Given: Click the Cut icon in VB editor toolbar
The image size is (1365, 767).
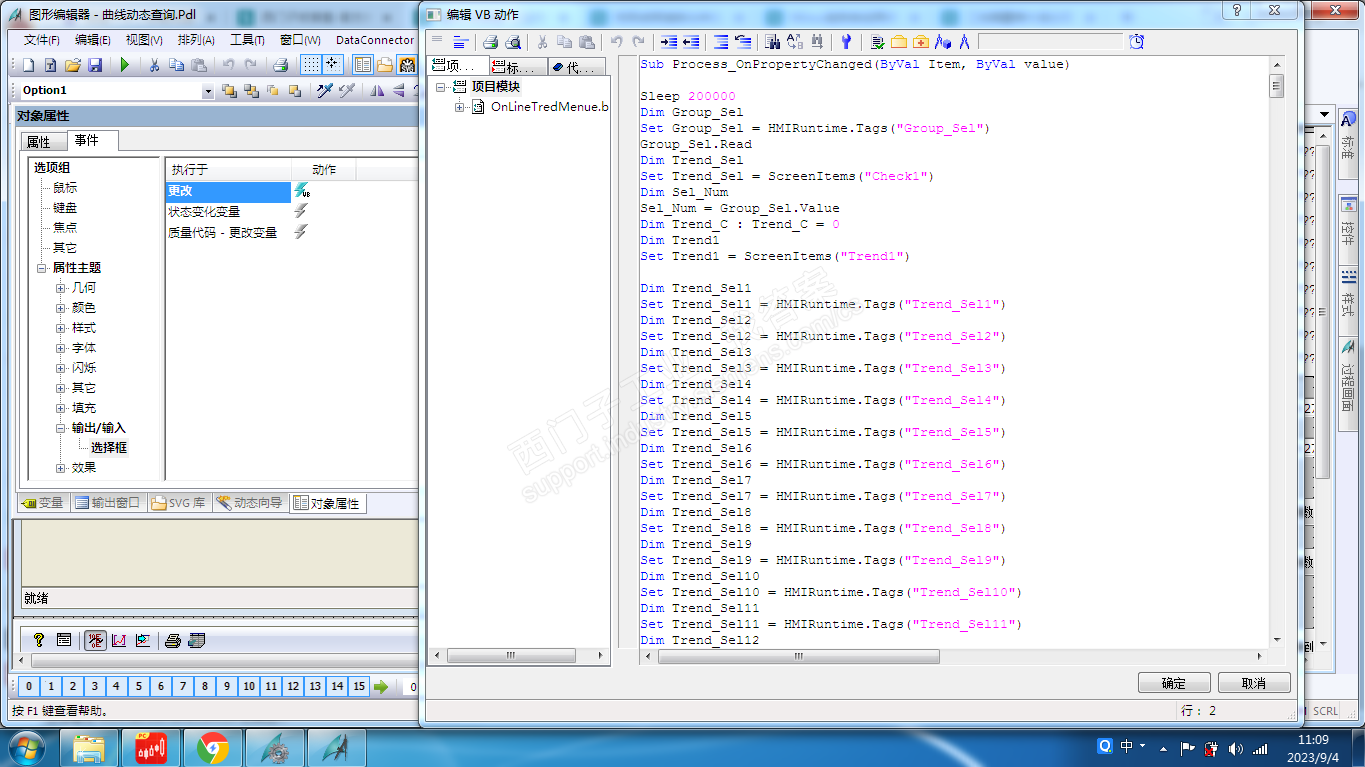Looking at the screenshot, I should 542,42.
